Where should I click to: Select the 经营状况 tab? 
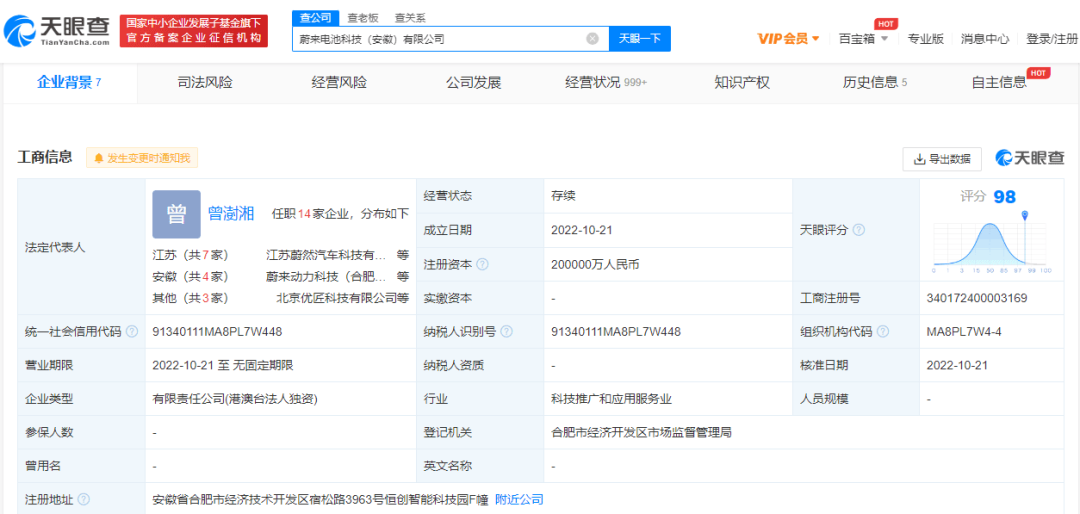tap(606, 83)
